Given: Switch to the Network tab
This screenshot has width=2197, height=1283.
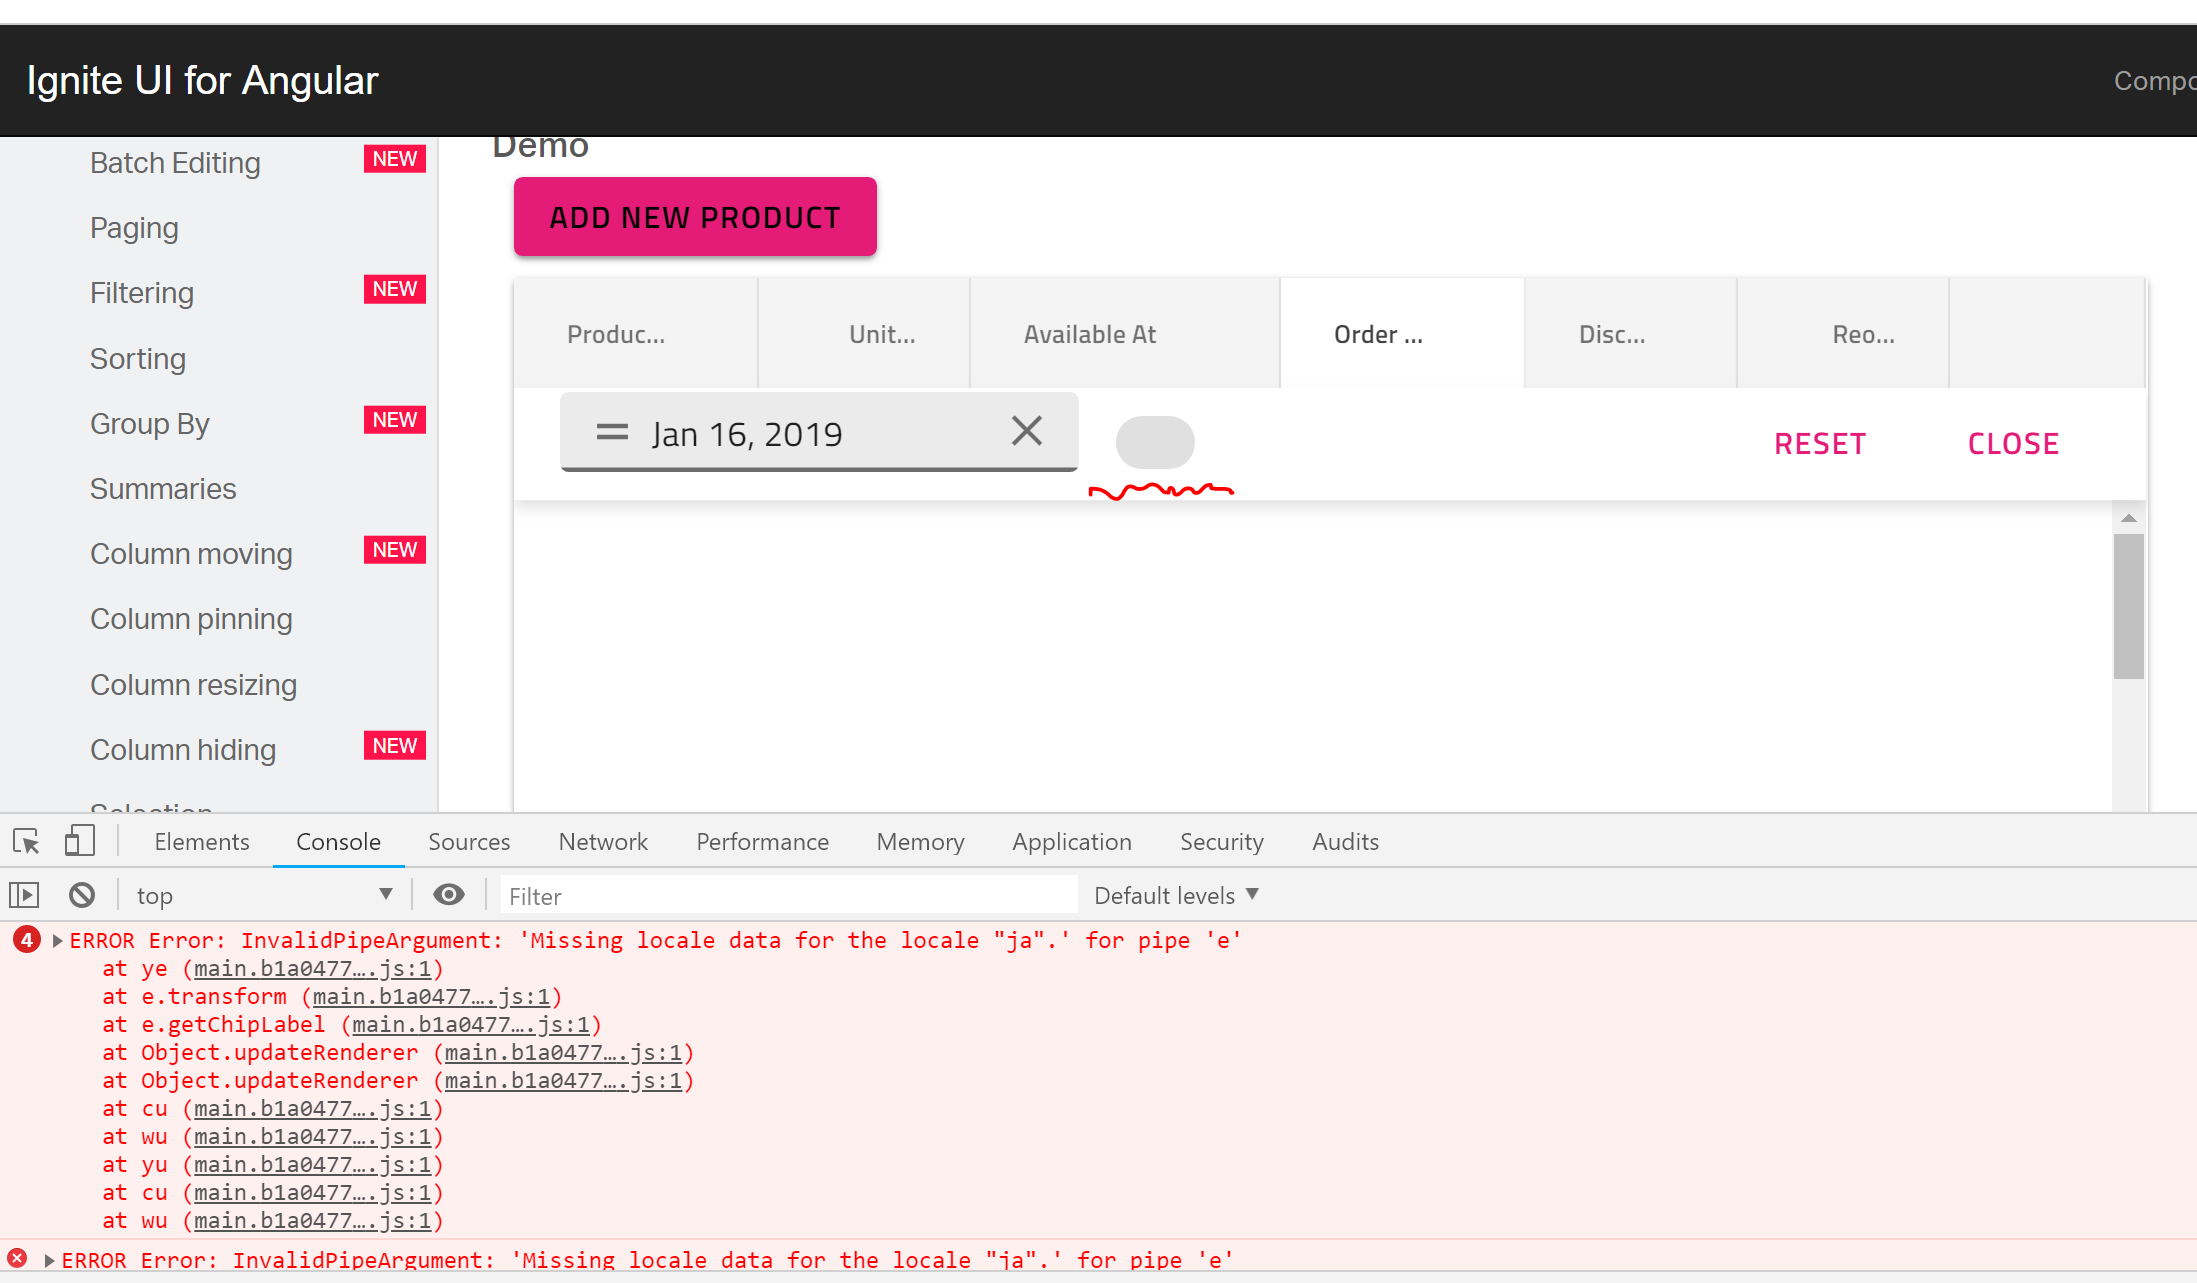Looking at the screenshot, I should [603, 841].
